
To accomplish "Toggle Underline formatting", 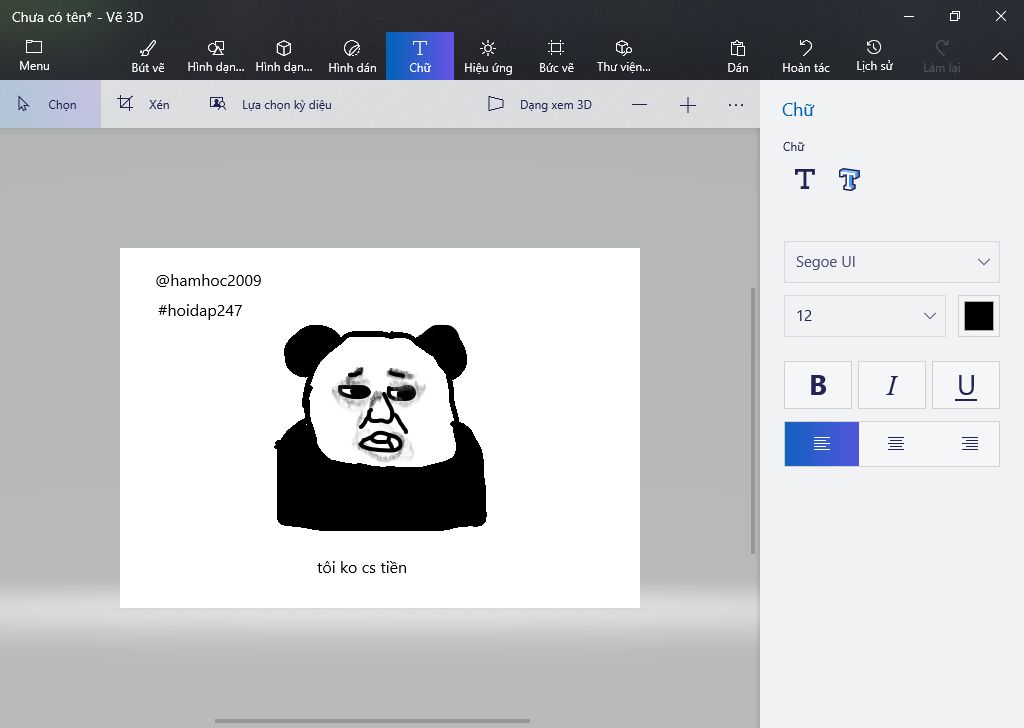I will 966,385.
